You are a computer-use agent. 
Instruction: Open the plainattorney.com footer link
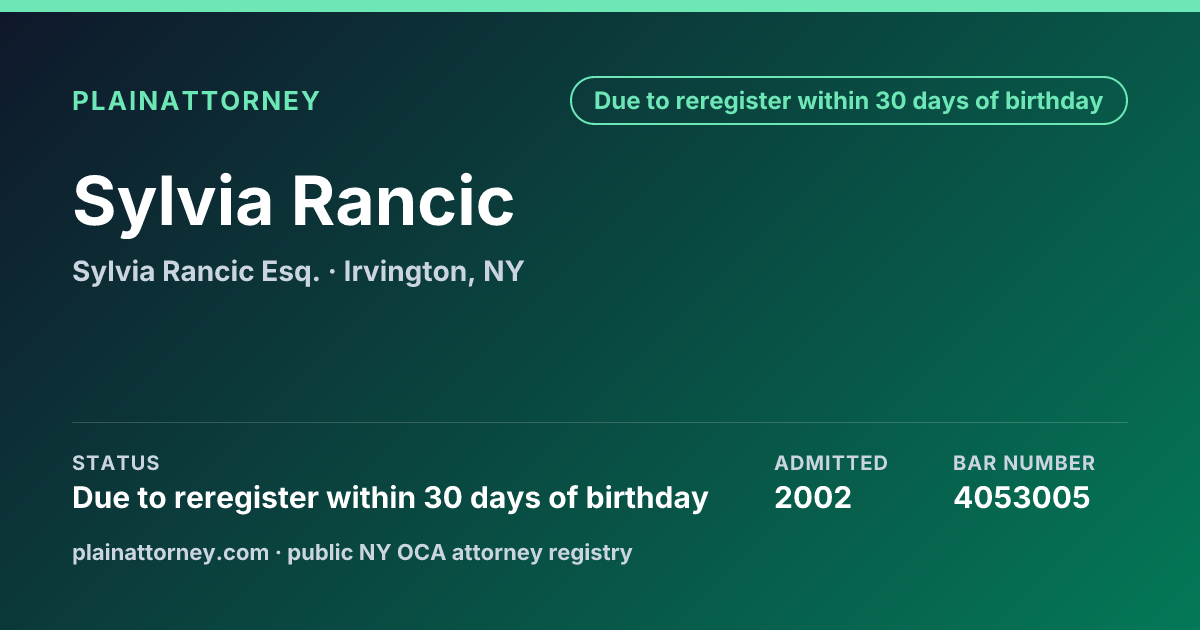170,553
